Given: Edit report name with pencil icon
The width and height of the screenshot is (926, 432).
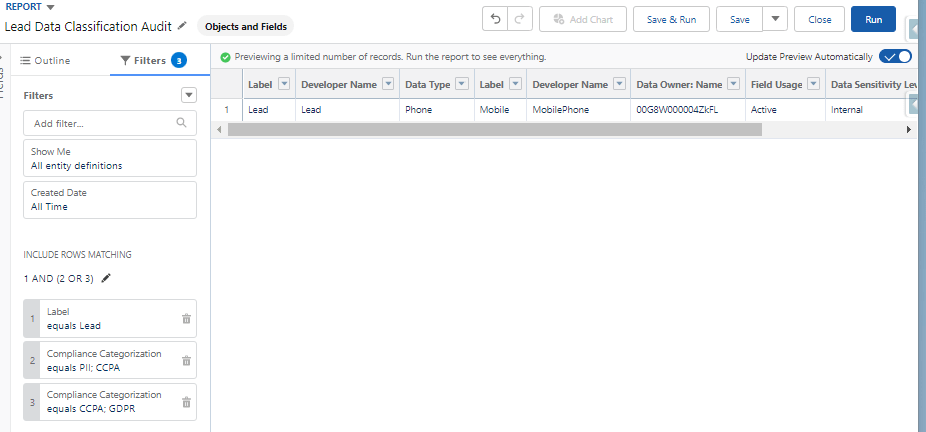Looking at the screenshot, I should (182, 26).
